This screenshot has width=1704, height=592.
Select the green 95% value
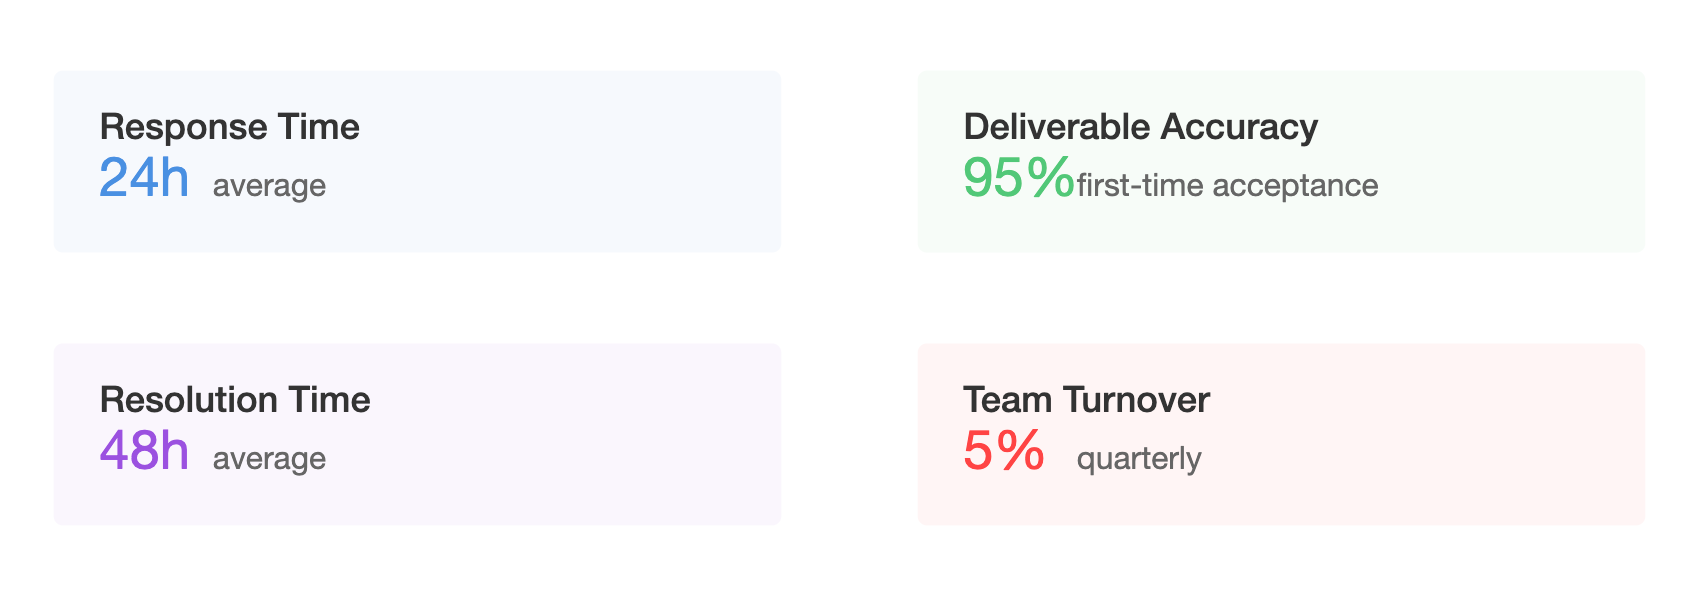click(1019, 178)
